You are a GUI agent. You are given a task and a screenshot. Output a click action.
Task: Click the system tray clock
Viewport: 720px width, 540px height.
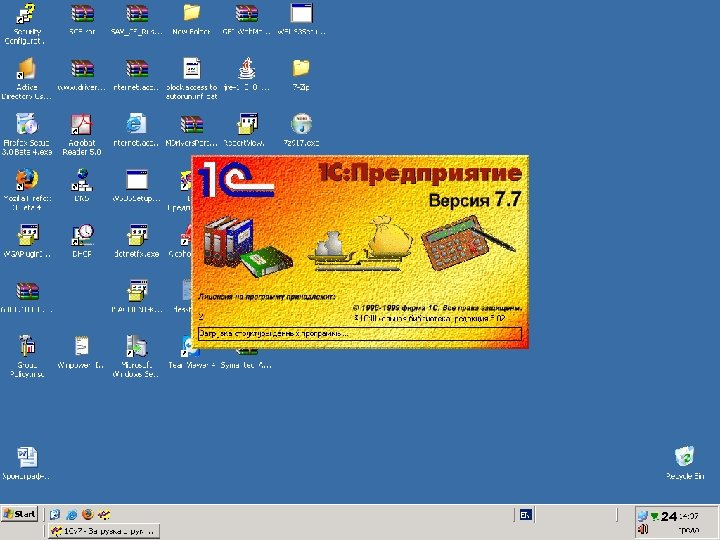[689, 516]
